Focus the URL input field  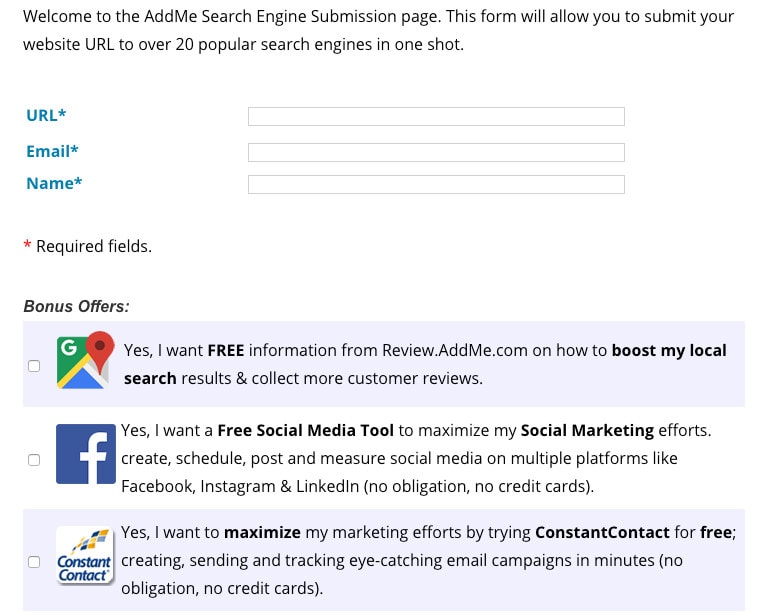[436, 117]
